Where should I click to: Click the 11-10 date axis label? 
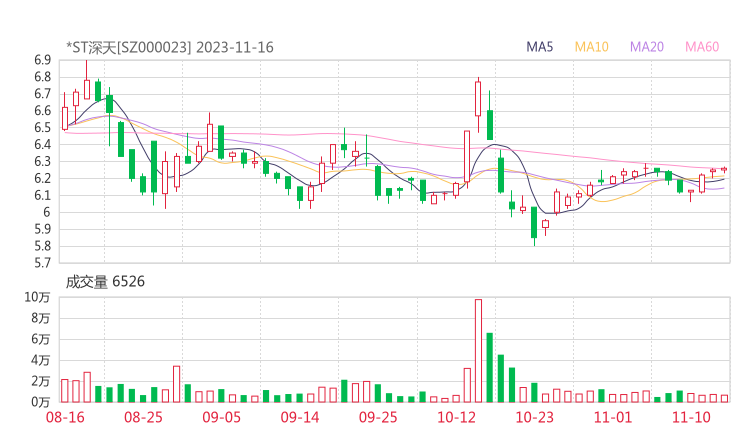[x=691, y=417]
